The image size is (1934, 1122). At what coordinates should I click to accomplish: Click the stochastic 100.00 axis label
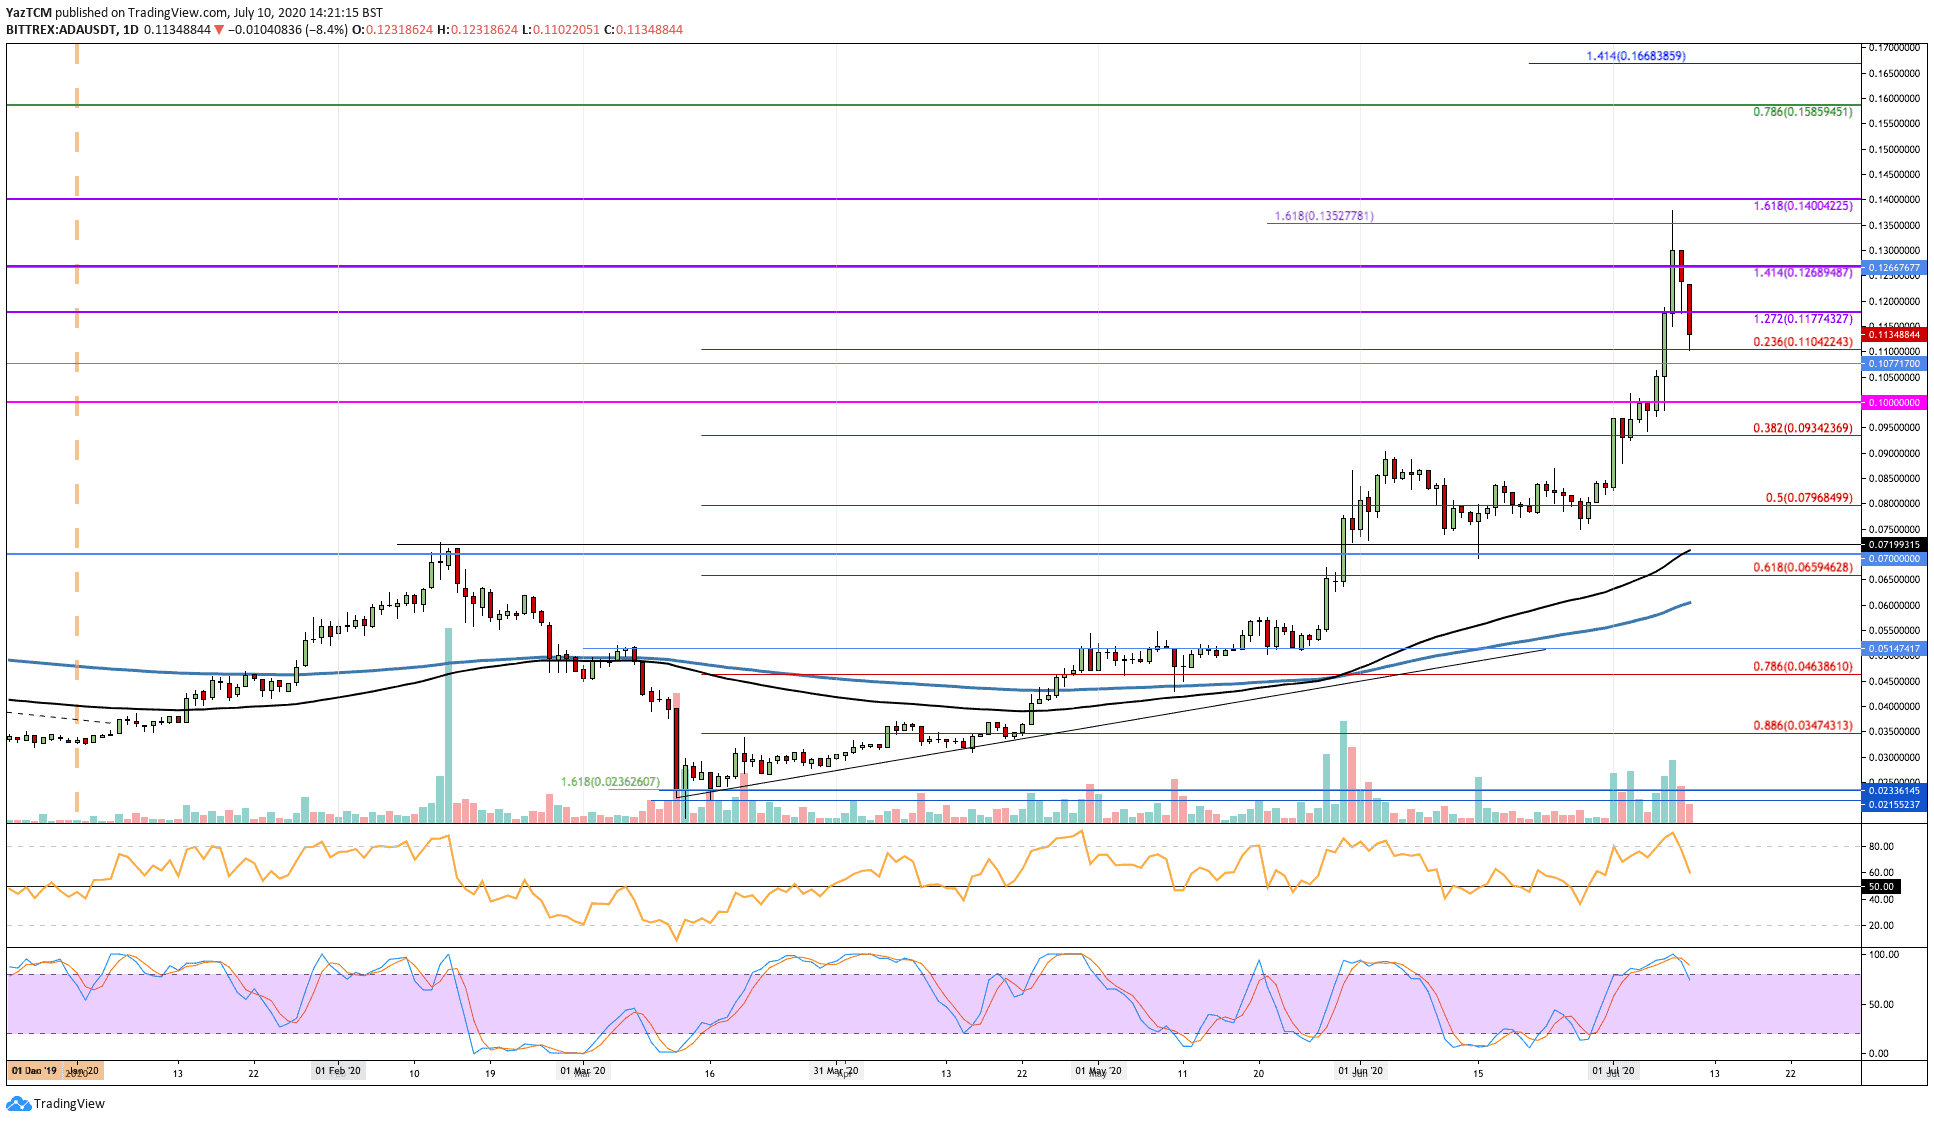(x=1884, y=955)
